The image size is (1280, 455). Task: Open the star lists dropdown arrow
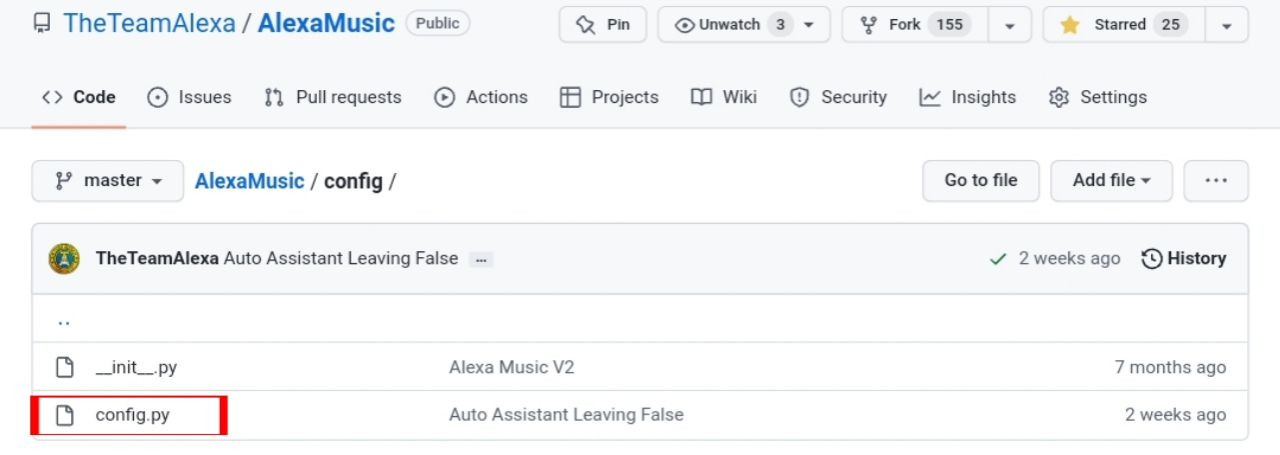point(1227,25)
